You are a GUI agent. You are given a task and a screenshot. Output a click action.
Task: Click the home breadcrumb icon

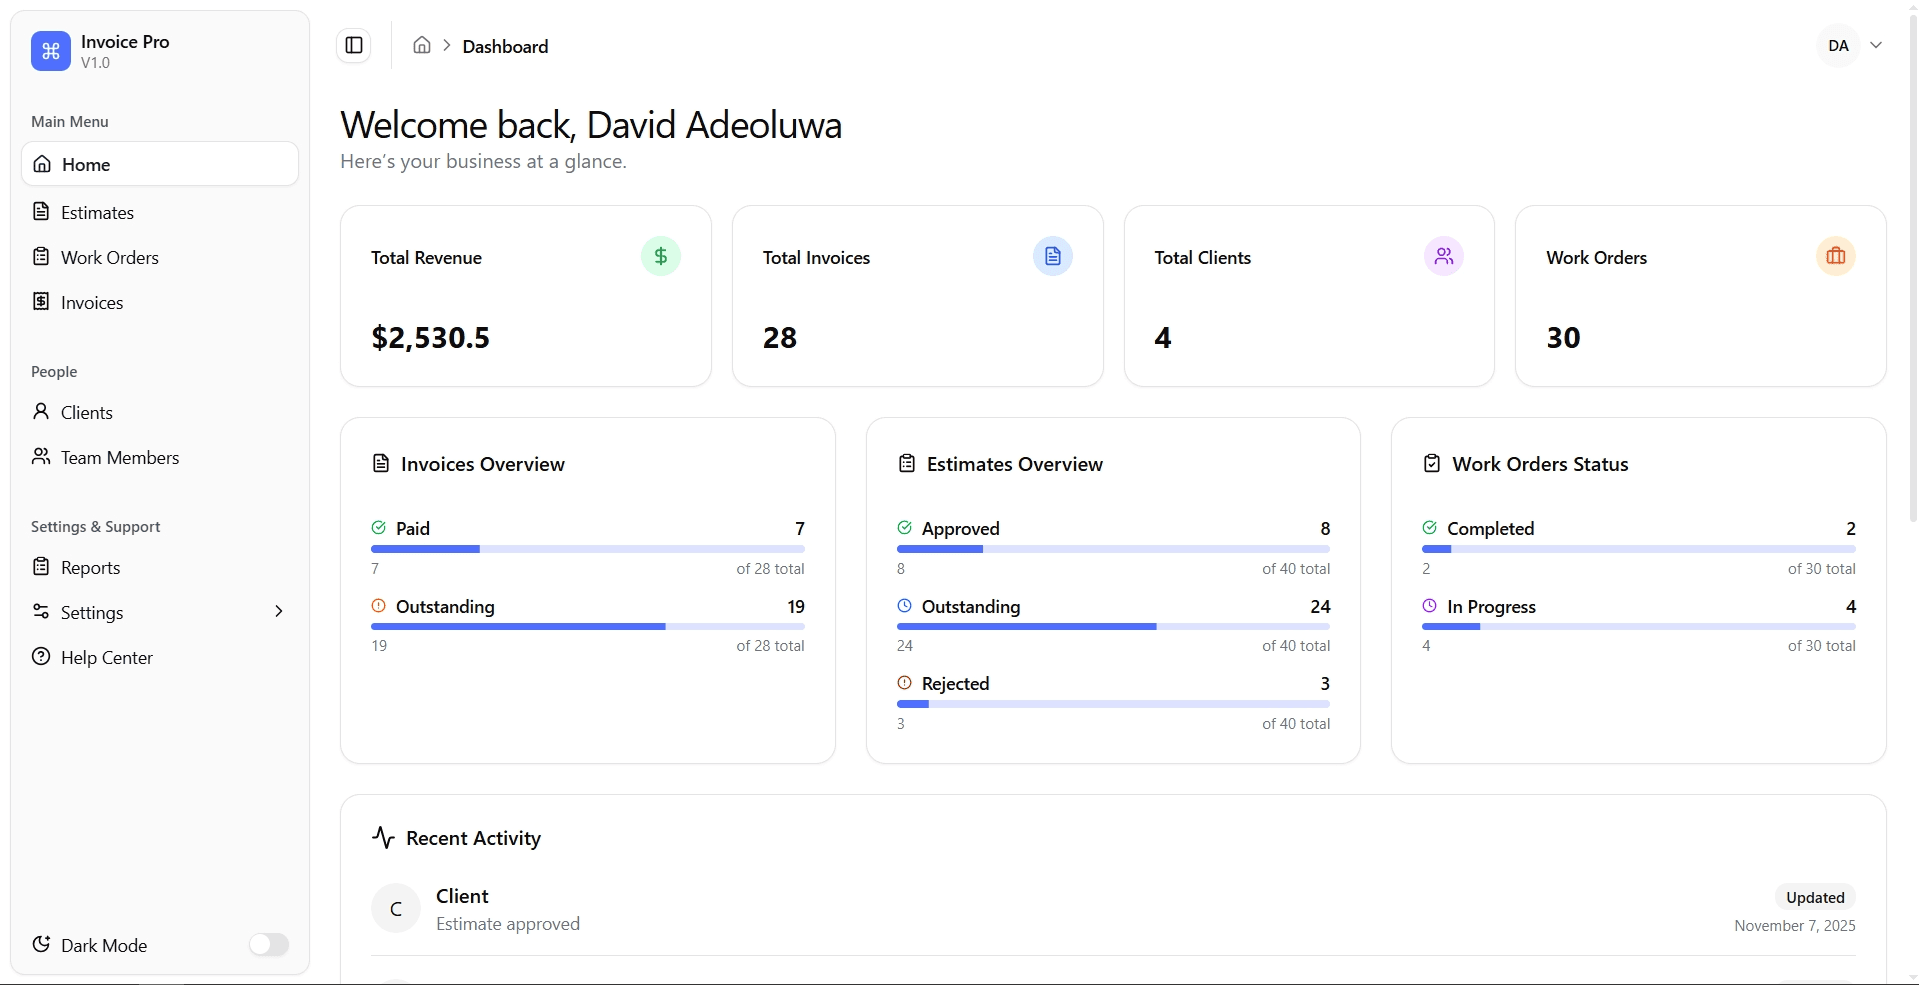click(421, 44)
